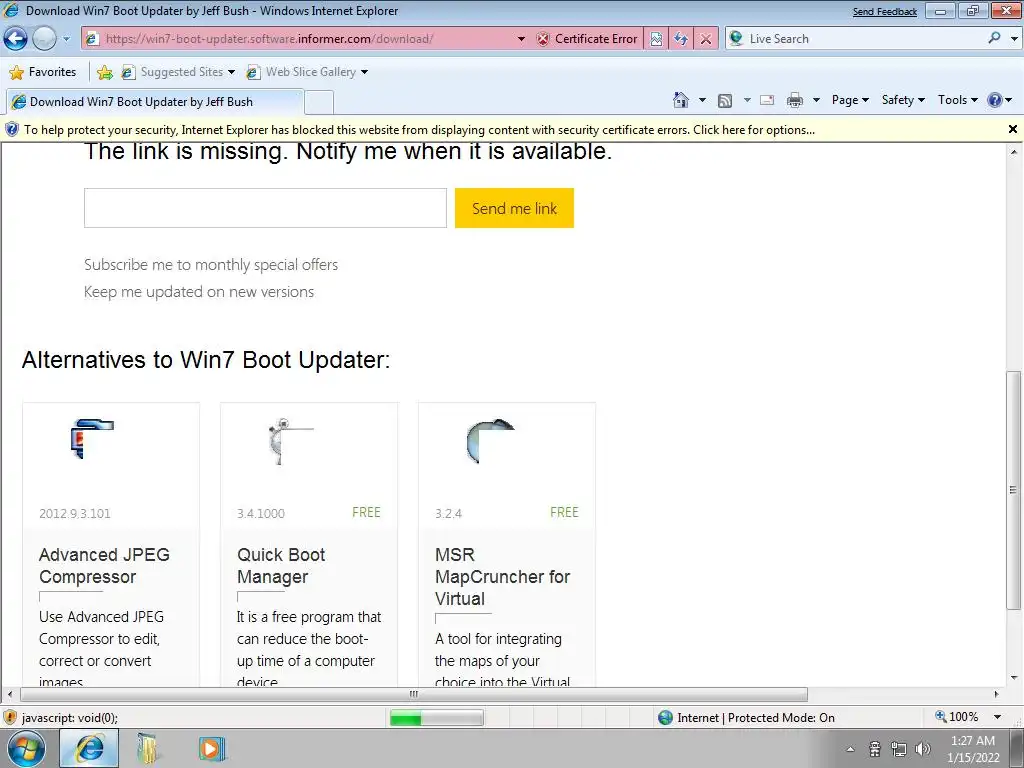Viewport: 1024px width, 768px height.
Task: Click the Advanced JPEG Compressor icon
Action: (91, 440)
